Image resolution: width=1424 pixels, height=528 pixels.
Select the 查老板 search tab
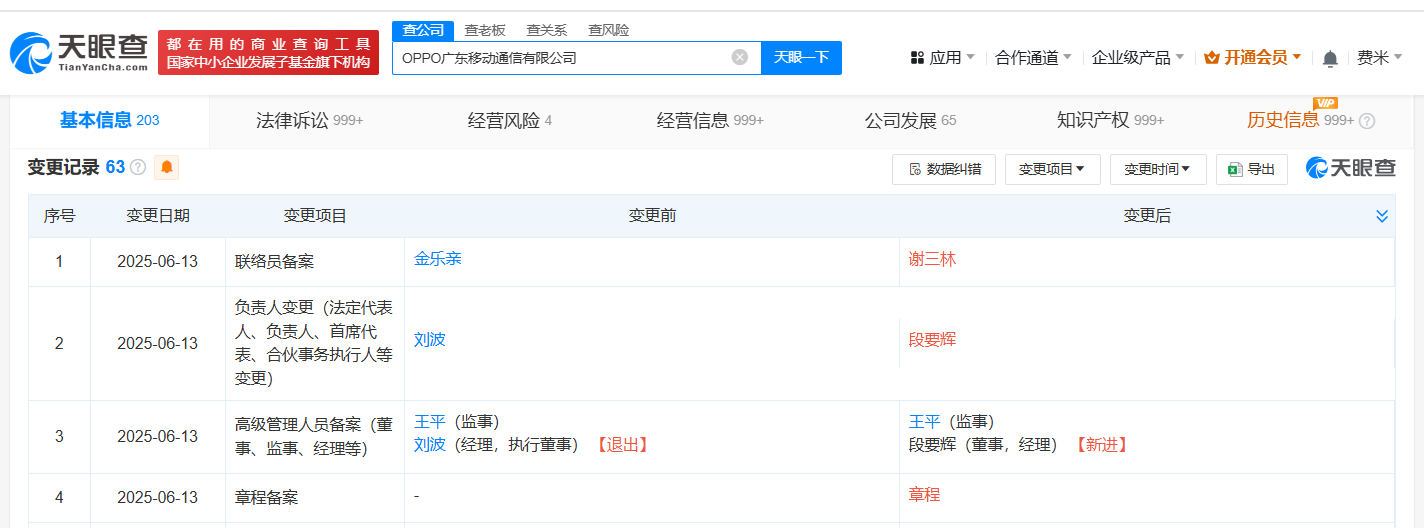coord(484,30)
